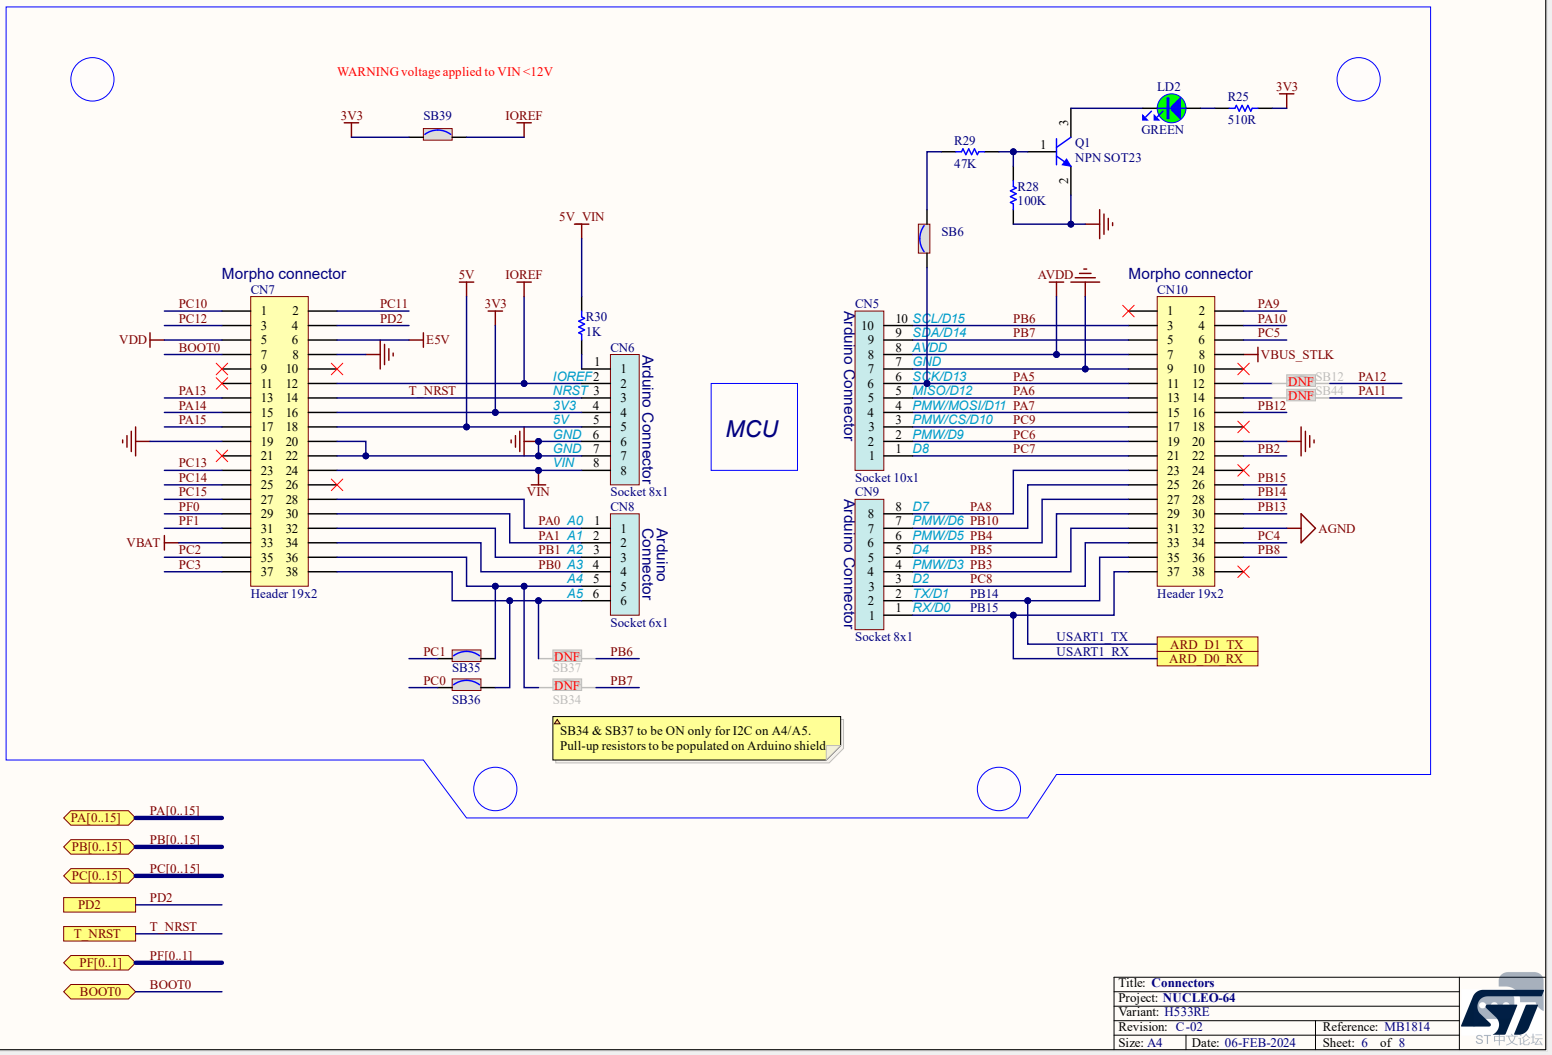
Task: Select the "Morpho connector" title above CN7
Action: 284,274
